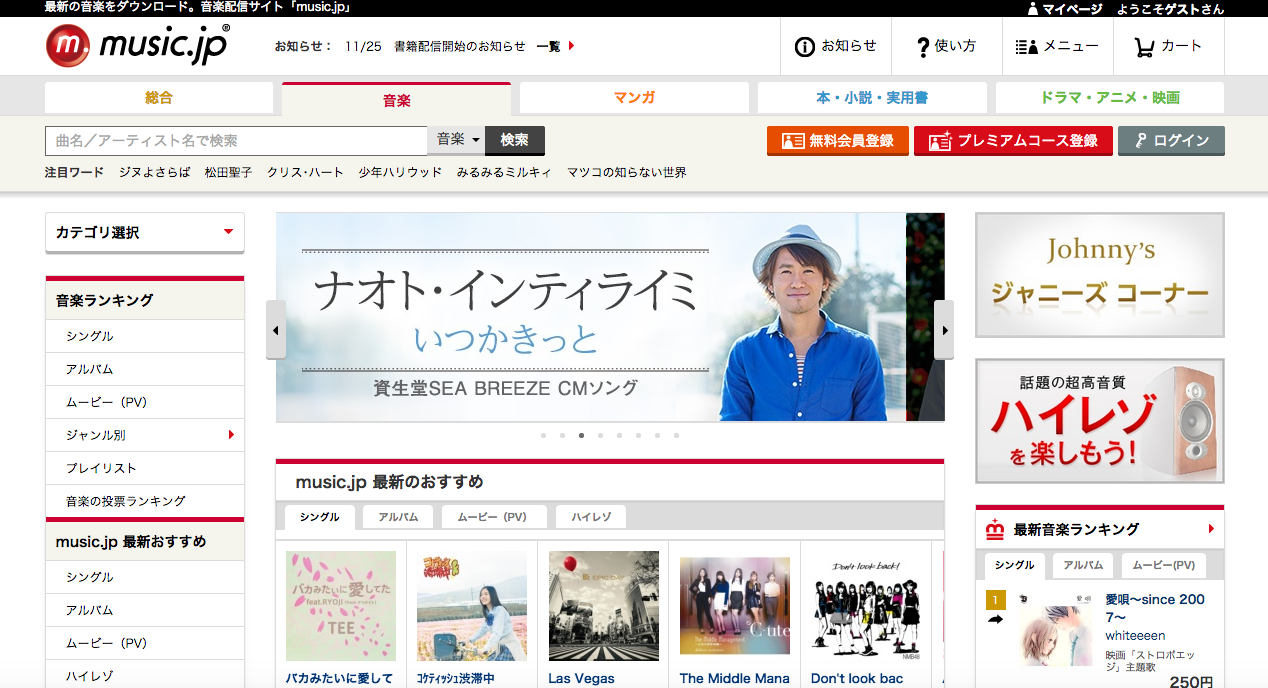This screenshot has height=688, width=1268.
Task: Open the お知らせ info icon
Action: (x=804, y=47)
